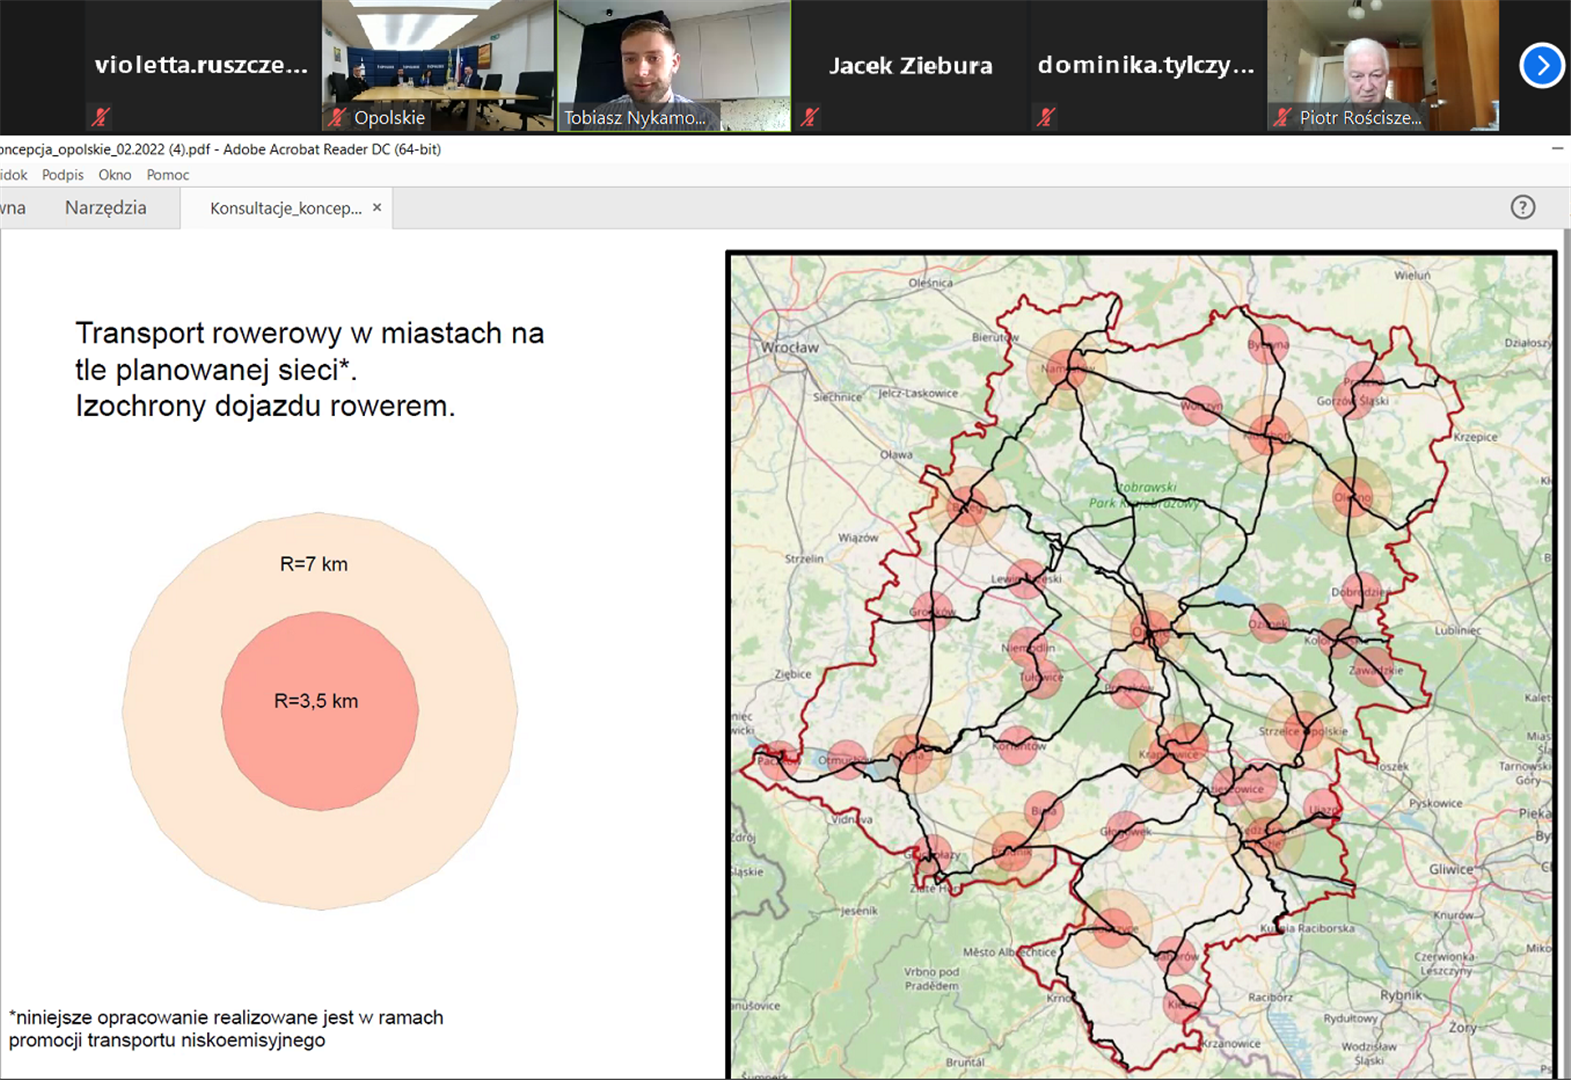Click Wrocław label on the map

point(789,348)
